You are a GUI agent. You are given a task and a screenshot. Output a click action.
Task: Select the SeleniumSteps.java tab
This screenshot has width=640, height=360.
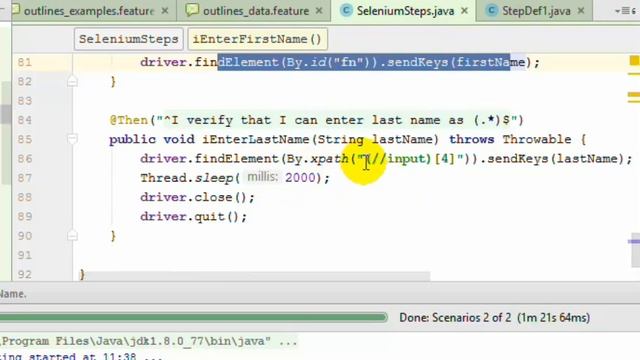click(x=405, y=11)
